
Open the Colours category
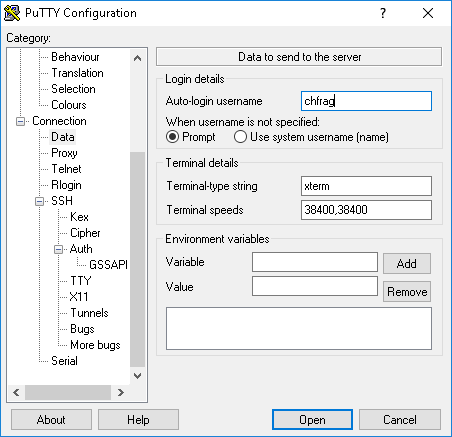click(x=69, y=105)
